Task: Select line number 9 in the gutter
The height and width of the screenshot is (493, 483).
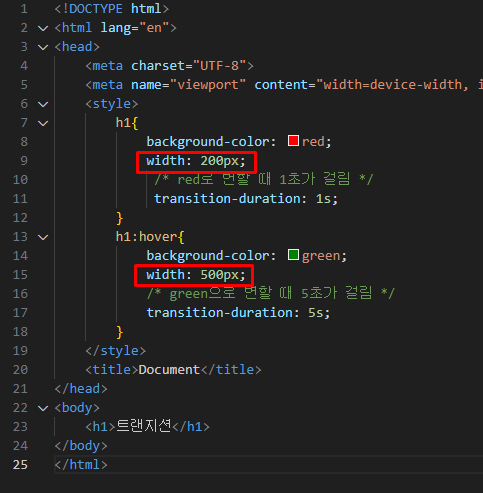Action: [x=24, y=161]
